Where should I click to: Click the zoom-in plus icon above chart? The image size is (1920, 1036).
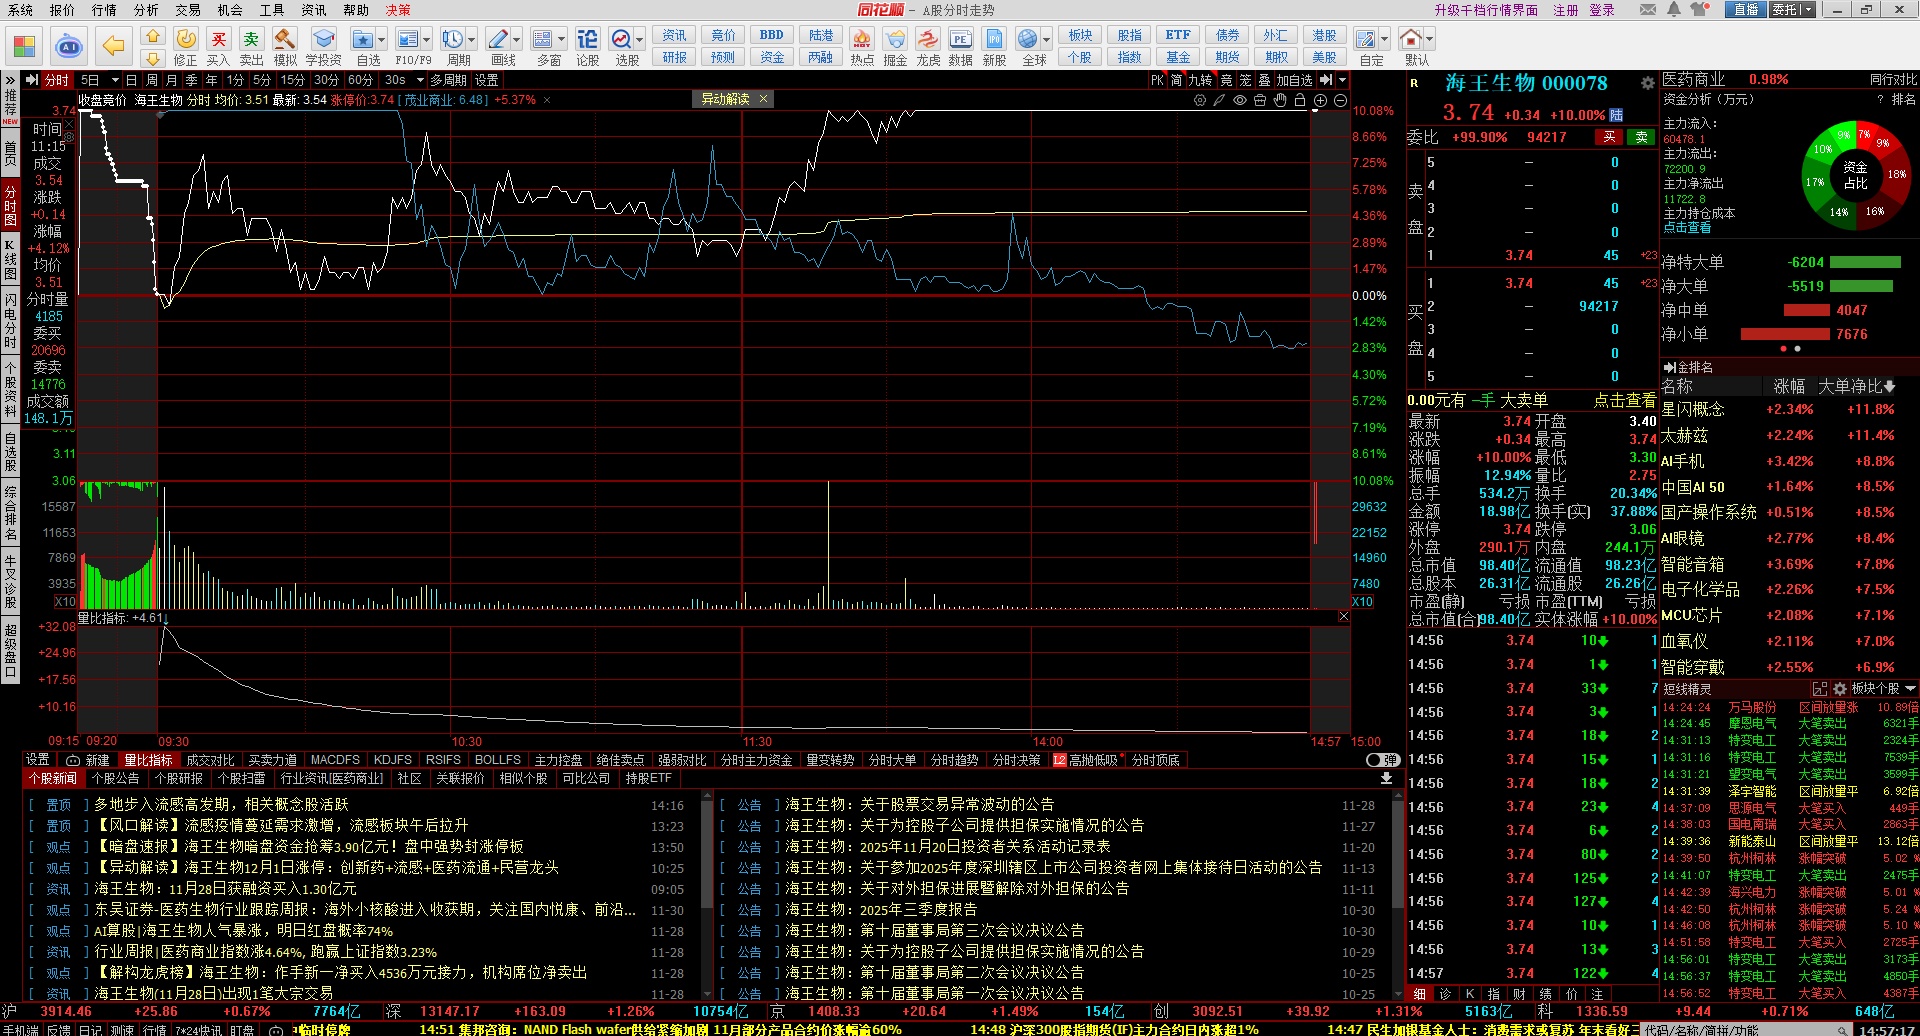tap(1320, 100)
